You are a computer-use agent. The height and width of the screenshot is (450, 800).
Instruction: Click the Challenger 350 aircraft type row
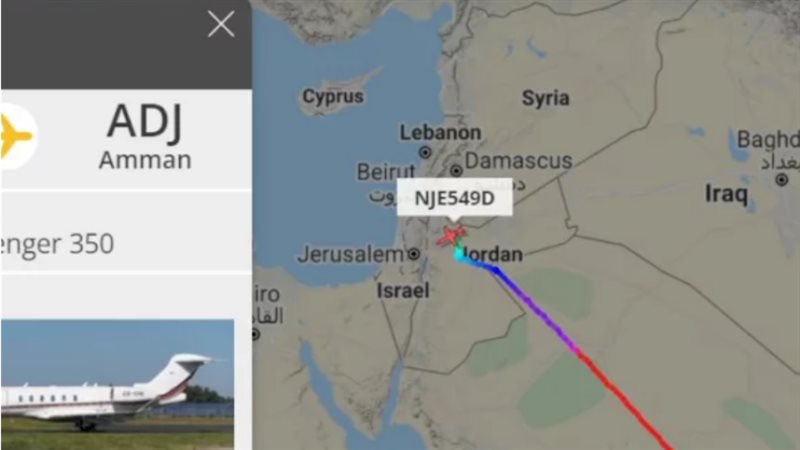coord(126,244)
